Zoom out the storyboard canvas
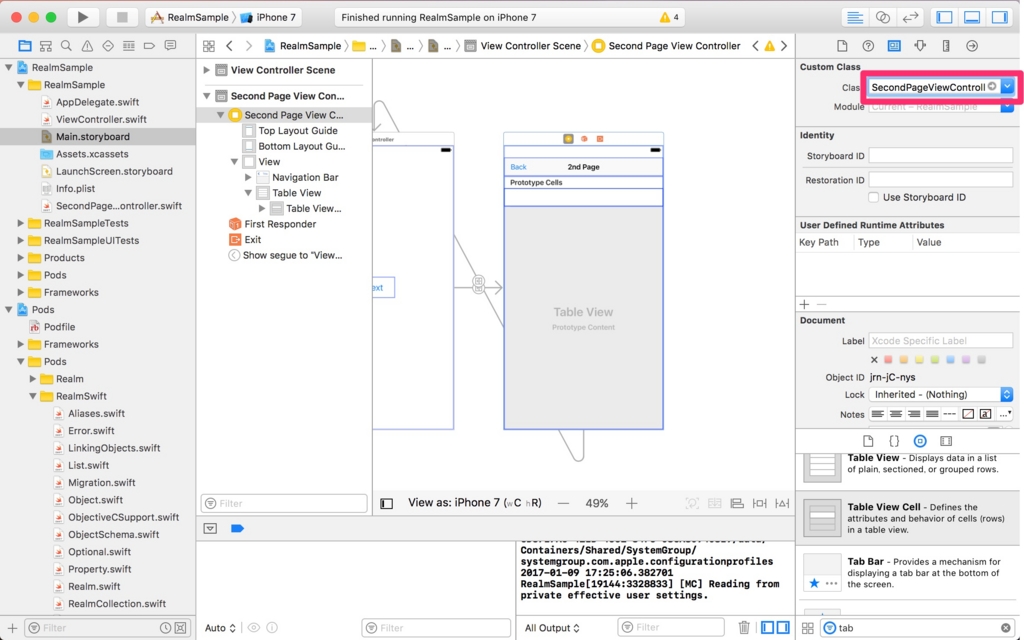The width and height of the screenshot is (1024, 640). tap(563, 504)
